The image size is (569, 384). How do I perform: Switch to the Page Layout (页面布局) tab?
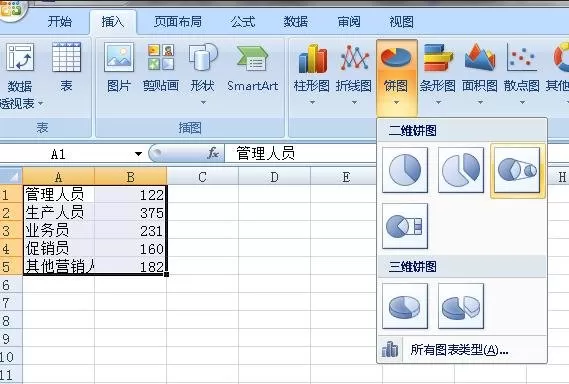click(177, 22)
